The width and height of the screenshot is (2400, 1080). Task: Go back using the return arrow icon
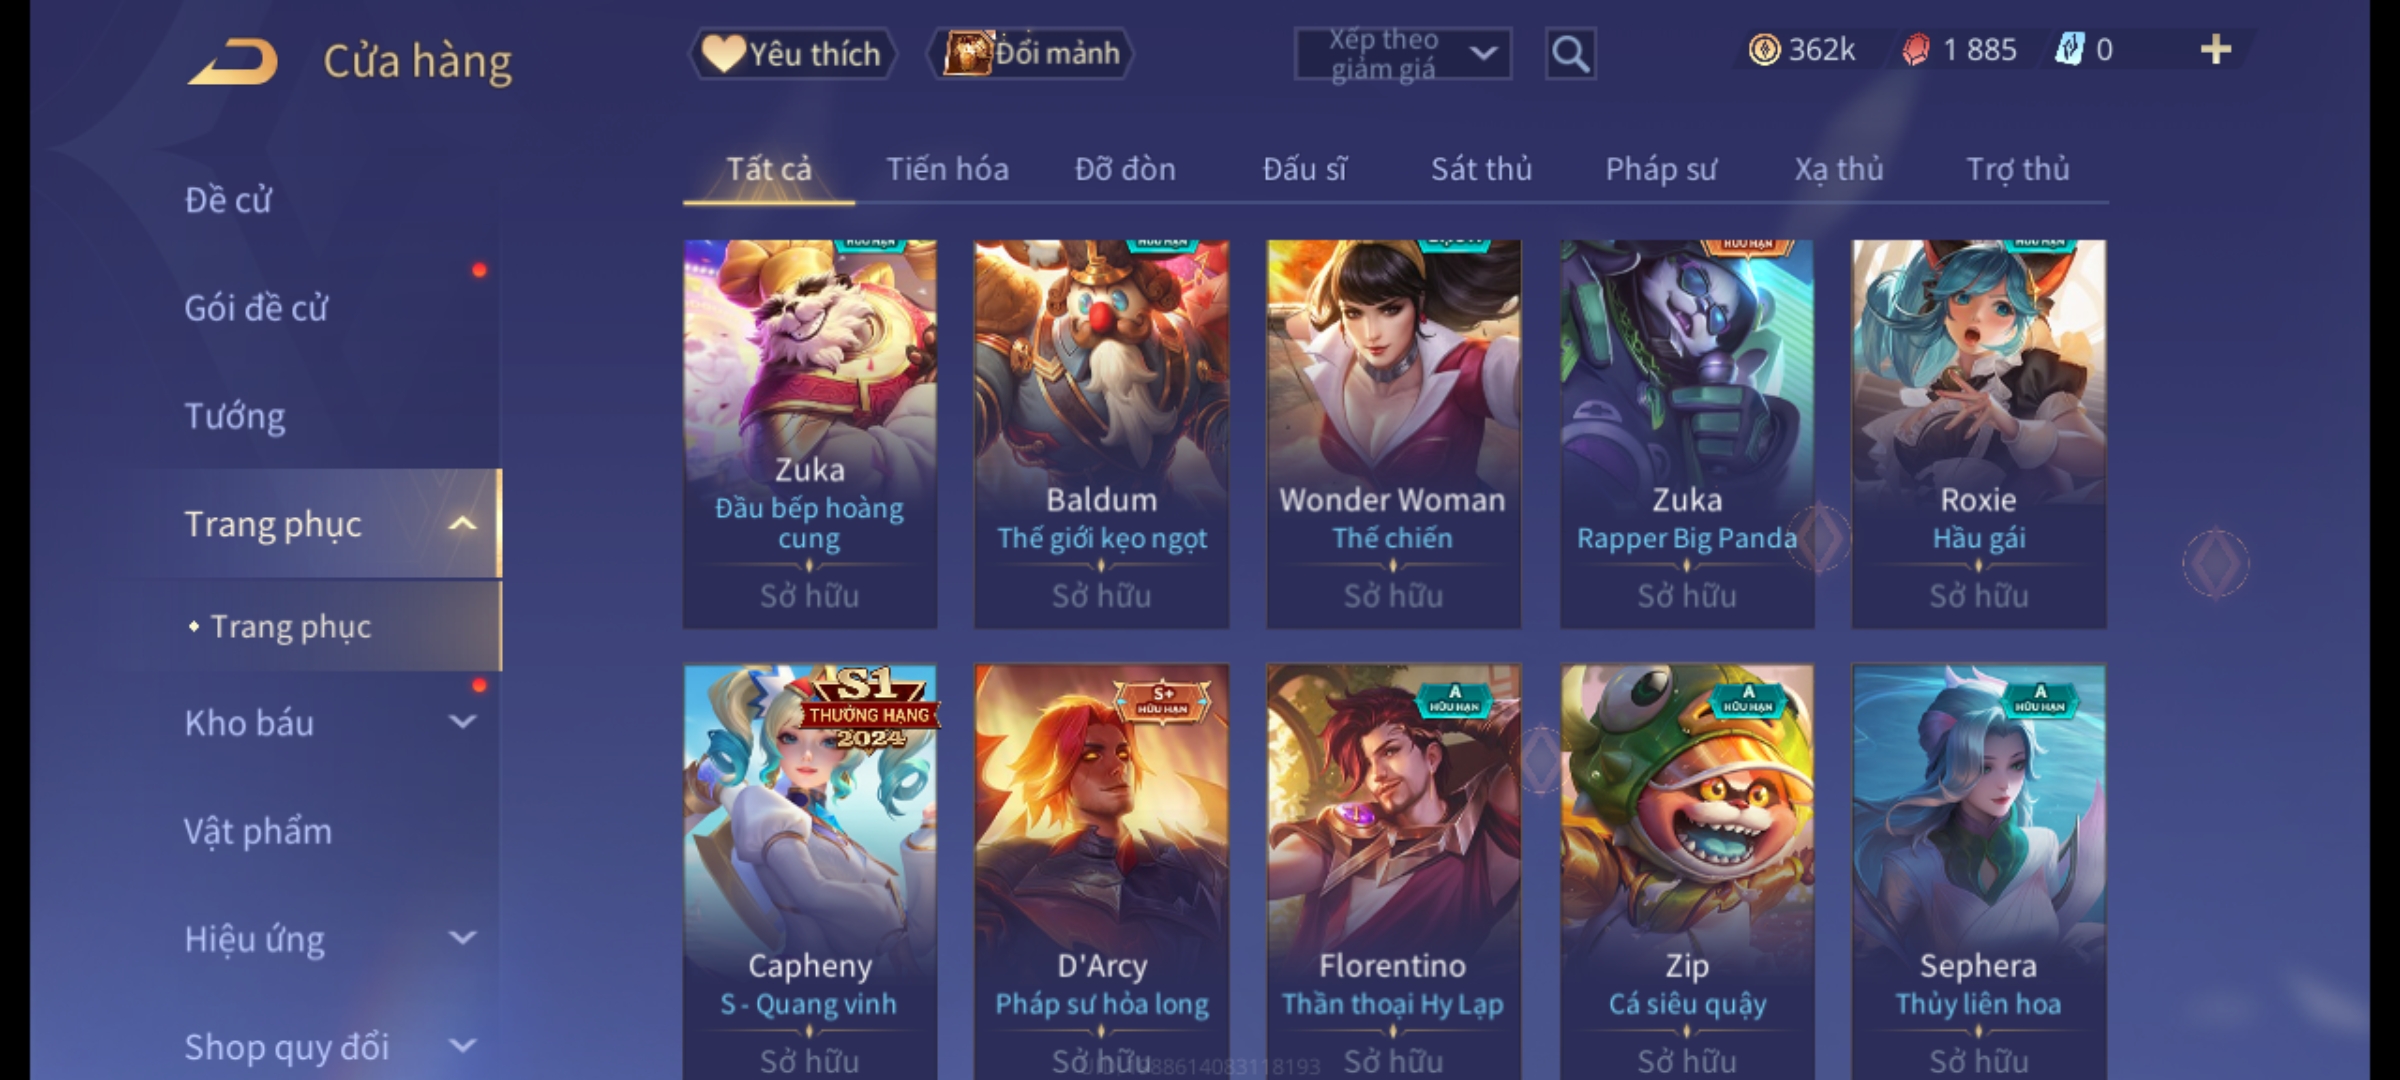(x=233, y=61)
